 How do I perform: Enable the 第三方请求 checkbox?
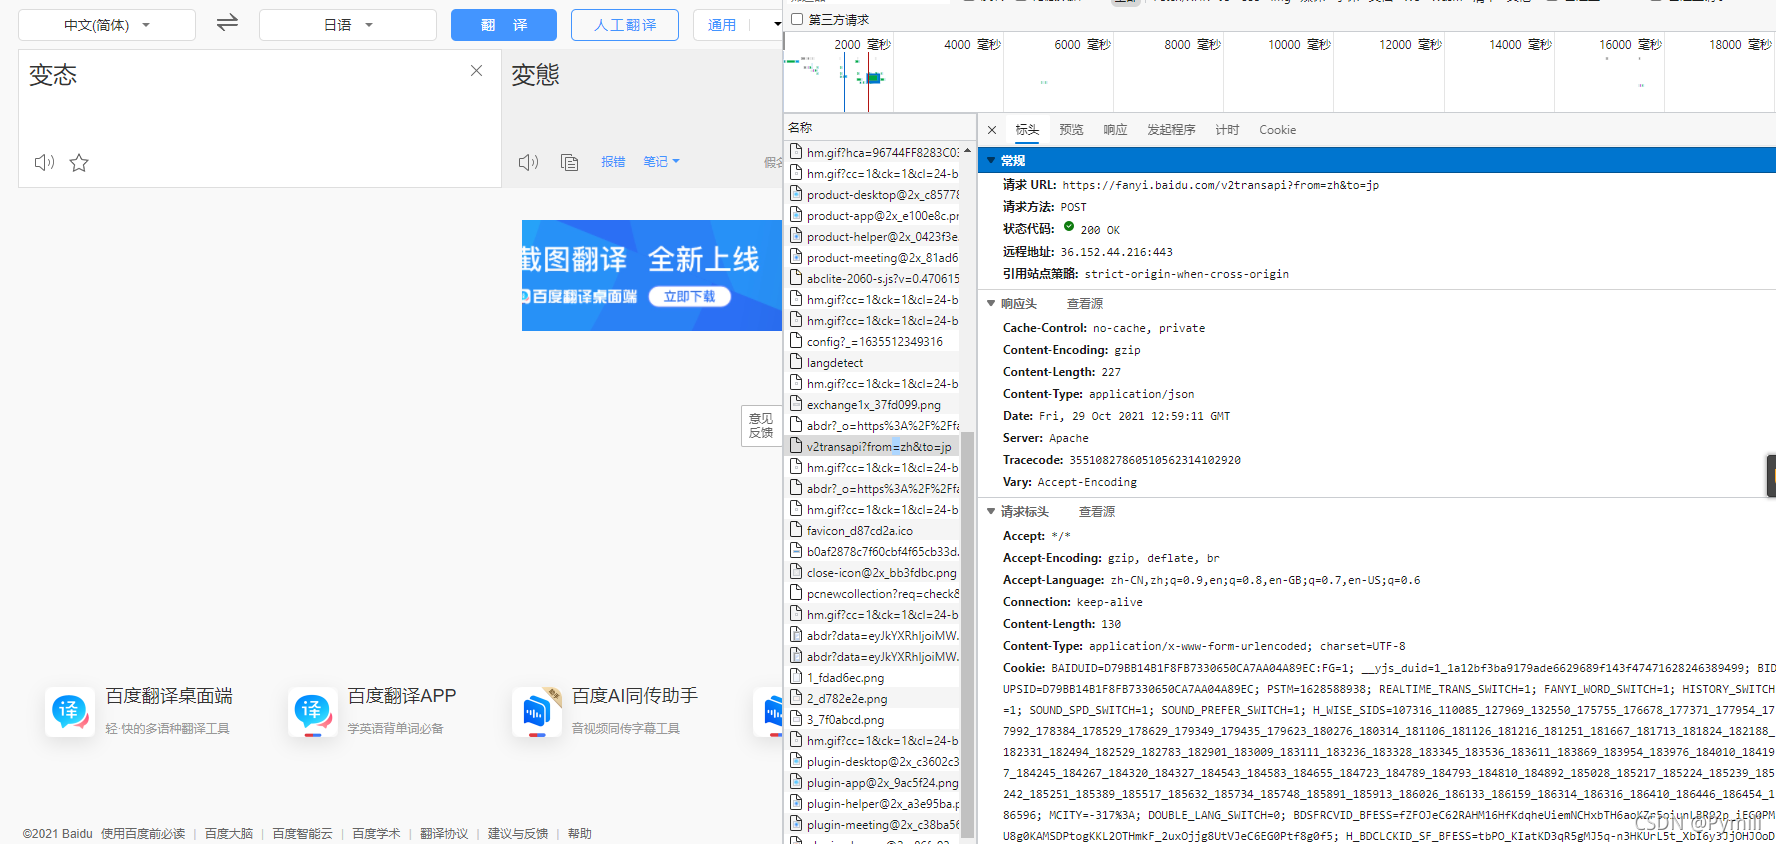click(797, 19)
